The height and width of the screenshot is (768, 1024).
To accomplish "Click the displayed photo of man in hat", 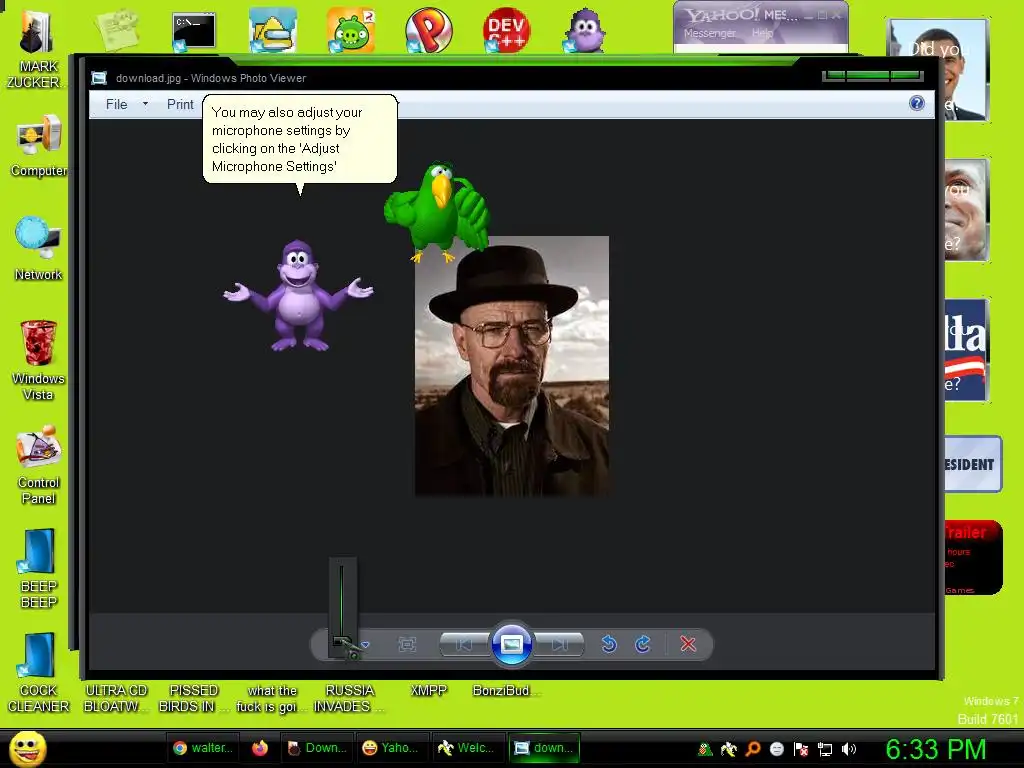I will tap(512, 366).
